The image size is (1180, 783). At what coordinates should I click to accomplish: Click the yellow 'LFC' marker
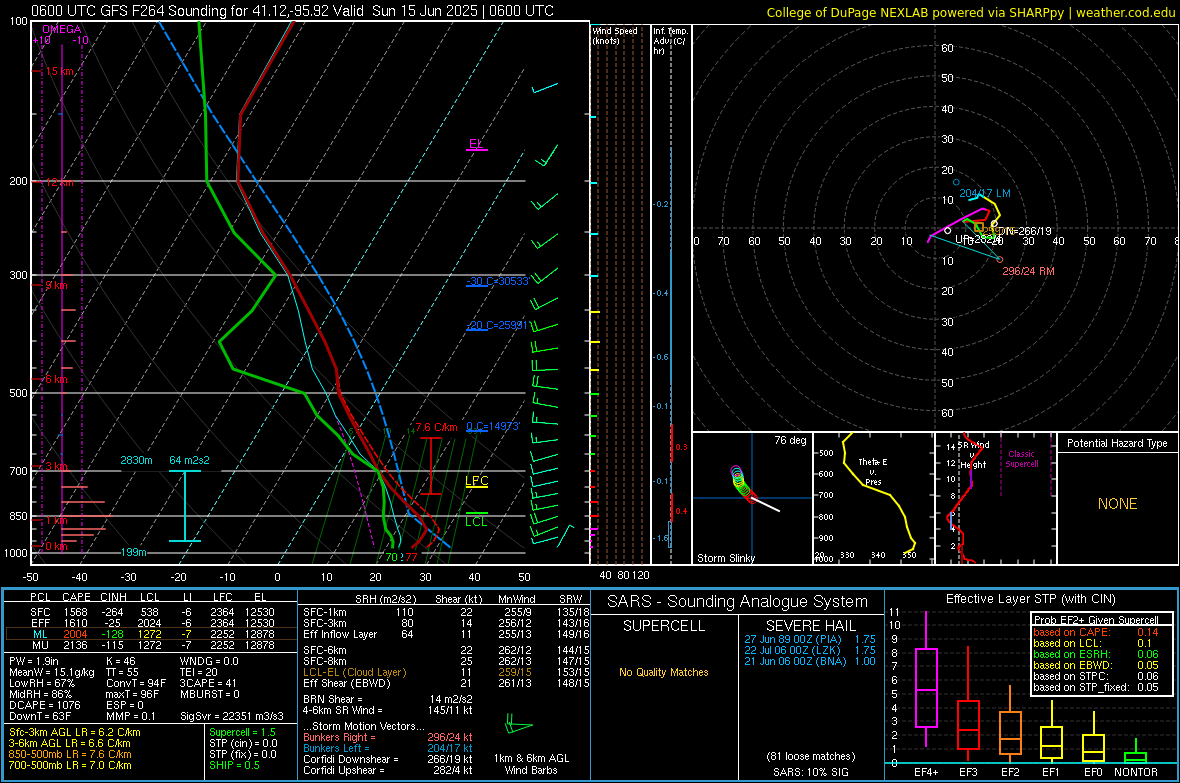[x=476, y=481]
